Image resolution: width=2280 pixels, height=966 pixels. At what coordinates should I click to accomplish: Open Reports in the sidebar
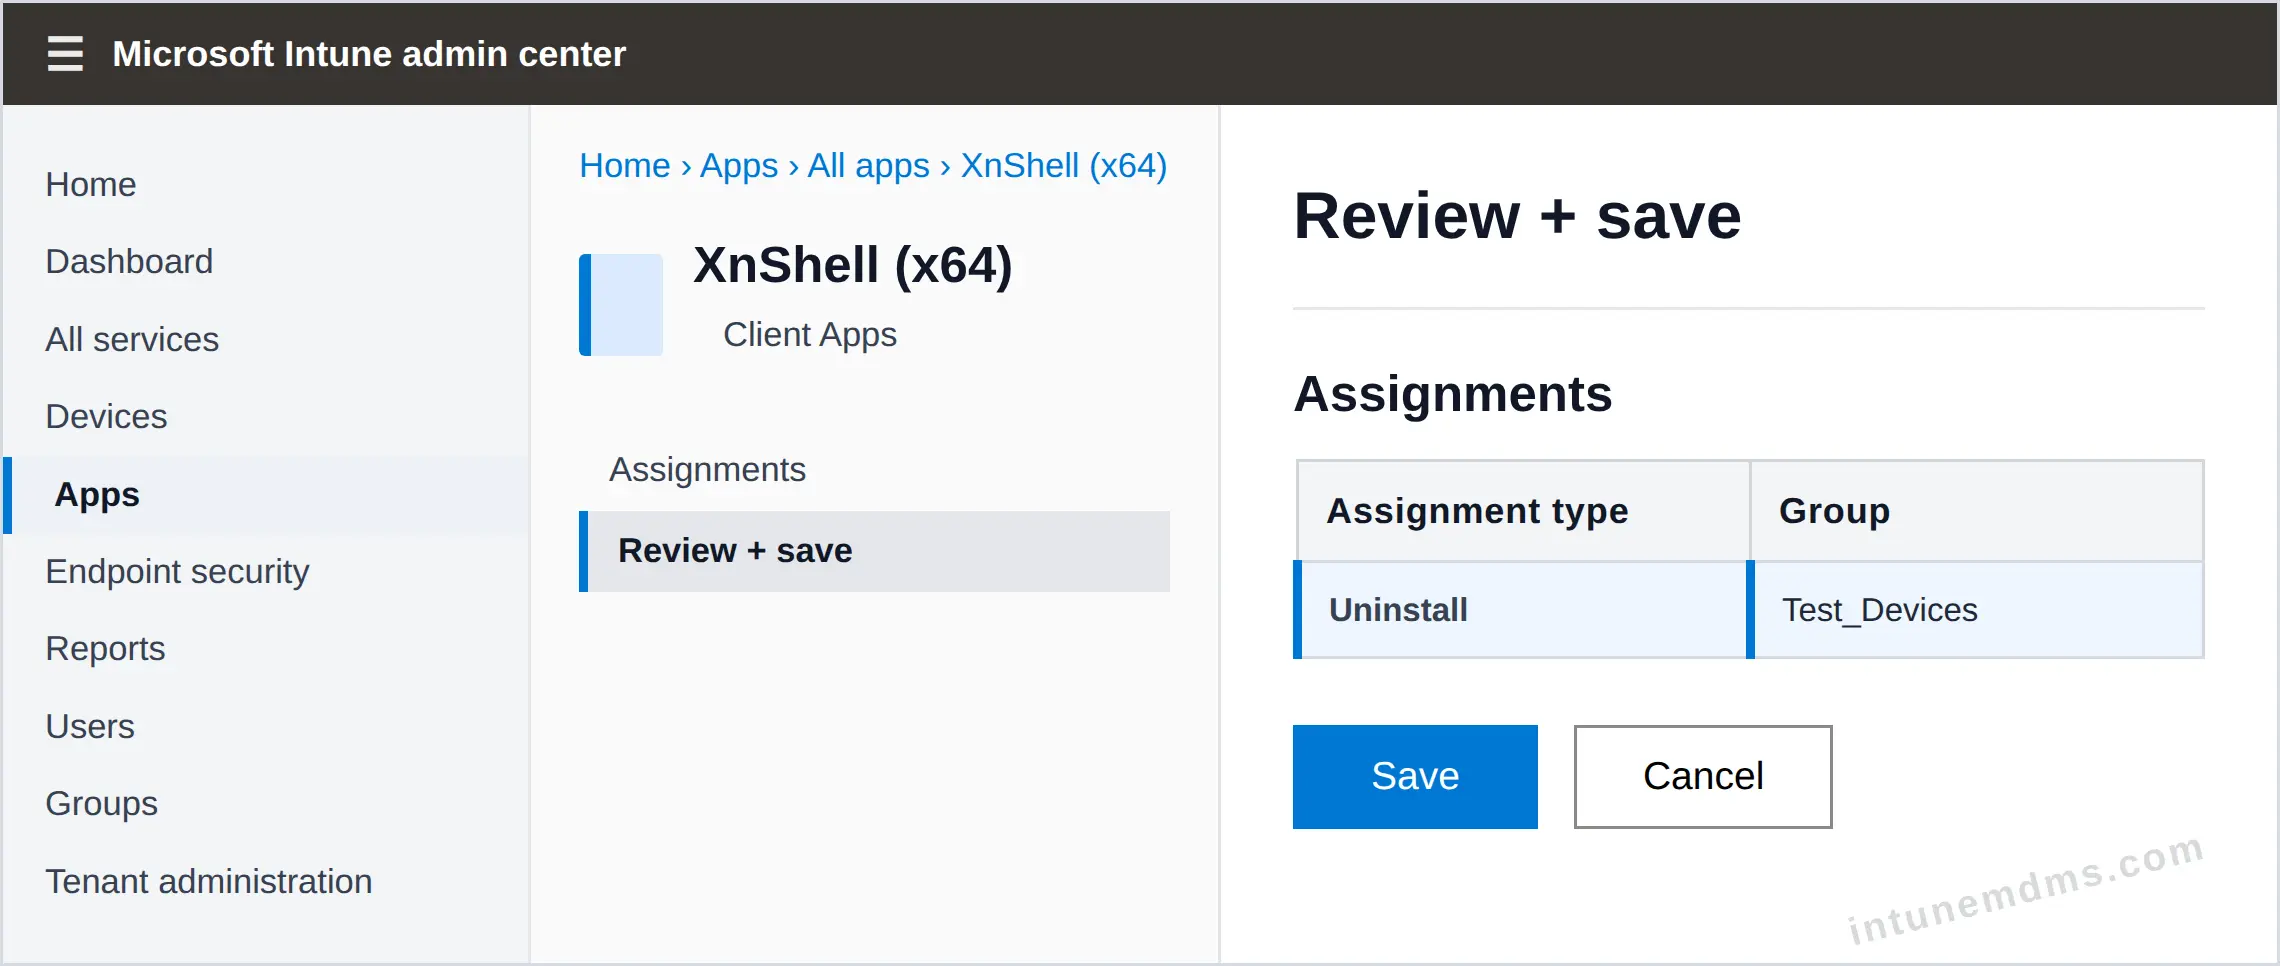(x=105, y=649)
